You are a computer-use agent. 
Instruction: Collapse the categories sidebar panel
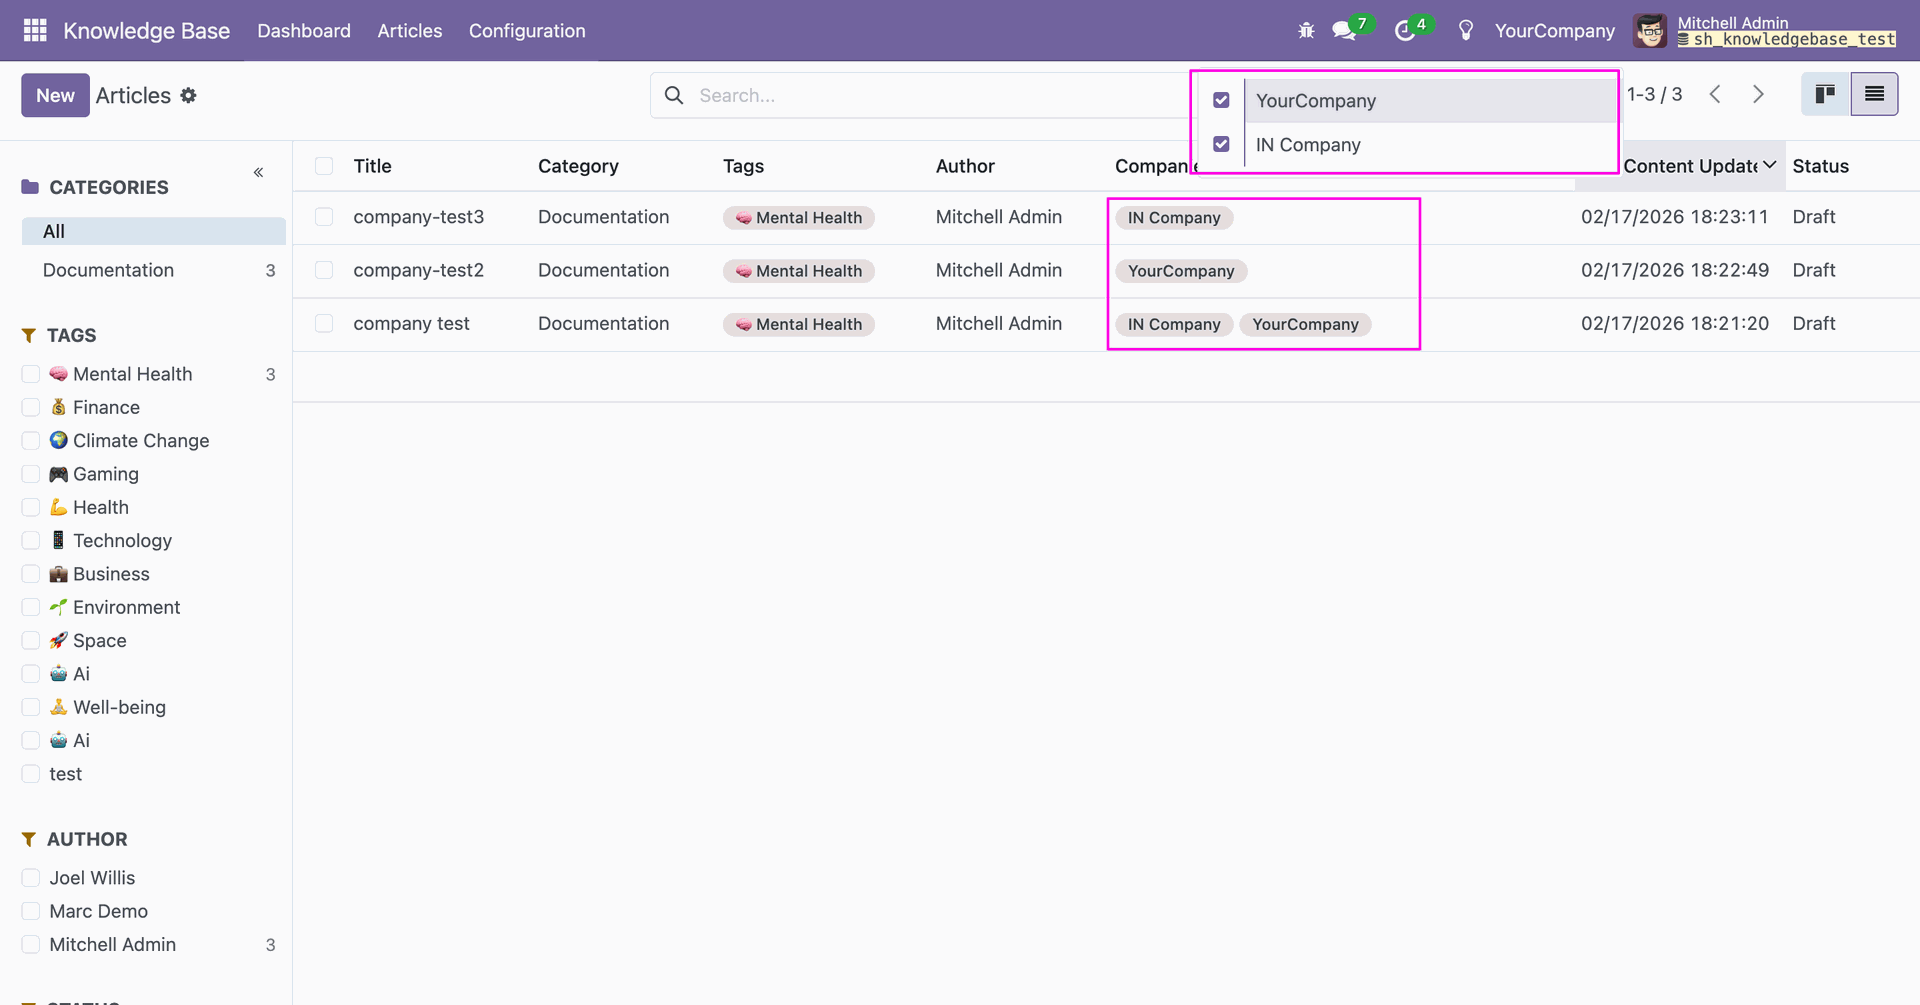[x=258, y=173]
